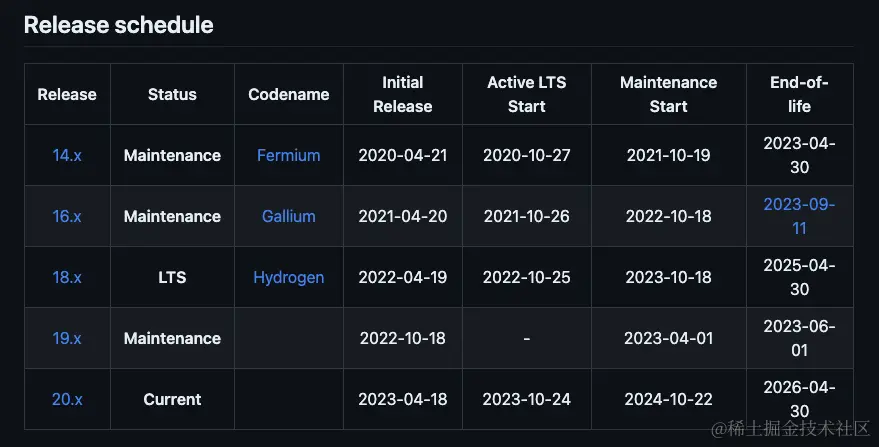Follow the Gallium codename link
879x447 pixels.
pos(289,216)
